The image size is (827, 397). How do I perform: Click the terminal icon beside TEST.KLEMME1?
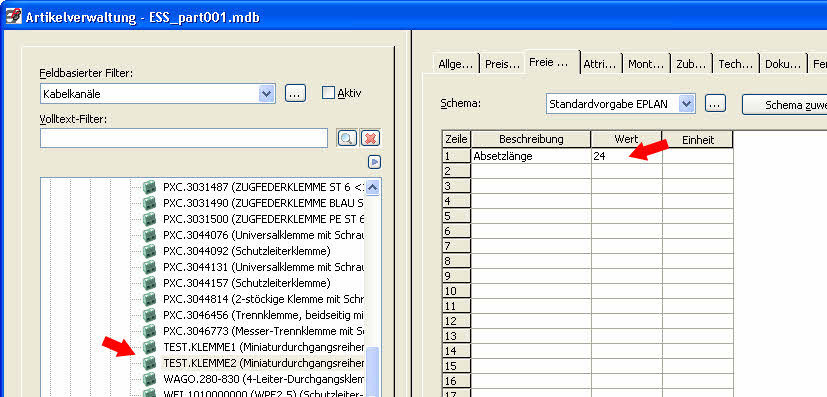[x=150, y=347]
